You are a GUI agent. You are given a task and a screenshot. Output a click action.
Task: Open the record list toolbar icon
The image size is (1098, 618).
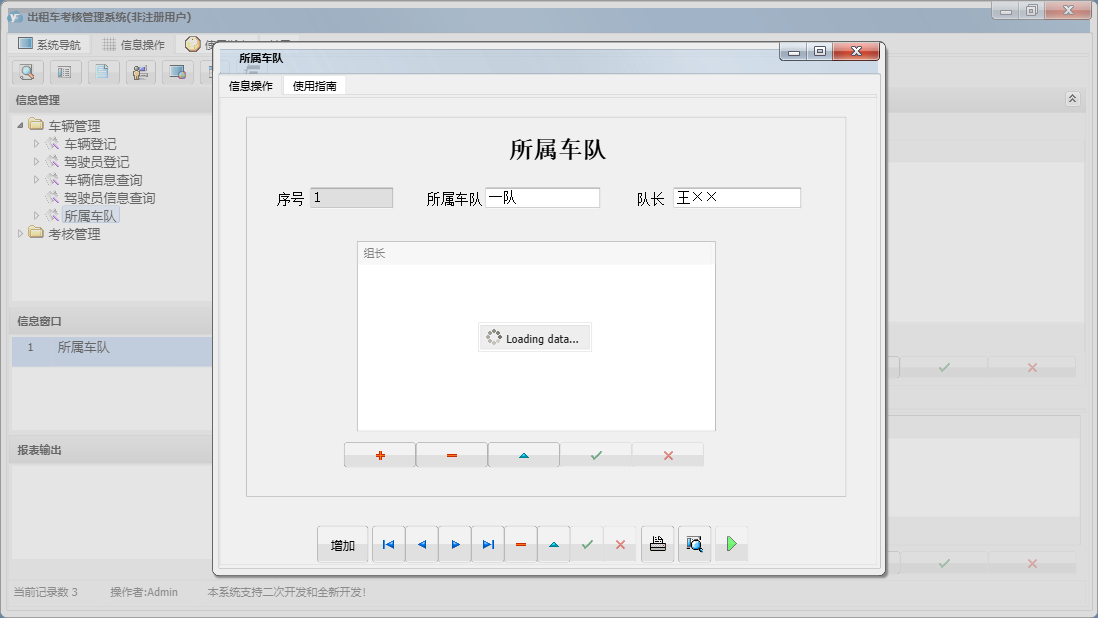[65, 72]
